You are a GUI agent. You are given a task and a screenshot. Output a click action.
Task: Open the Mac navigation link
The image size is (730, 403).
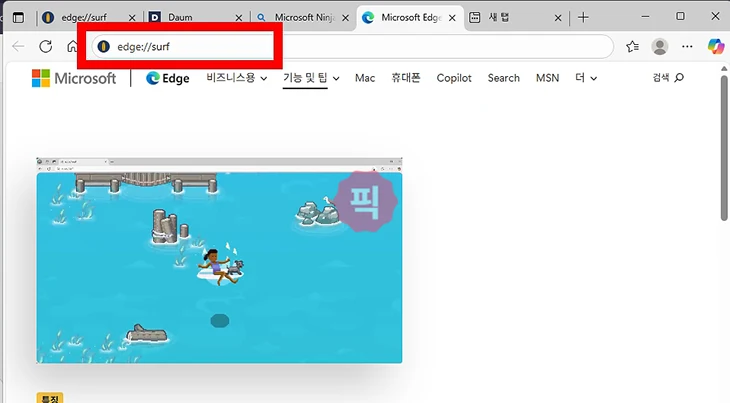coord(365,78)
